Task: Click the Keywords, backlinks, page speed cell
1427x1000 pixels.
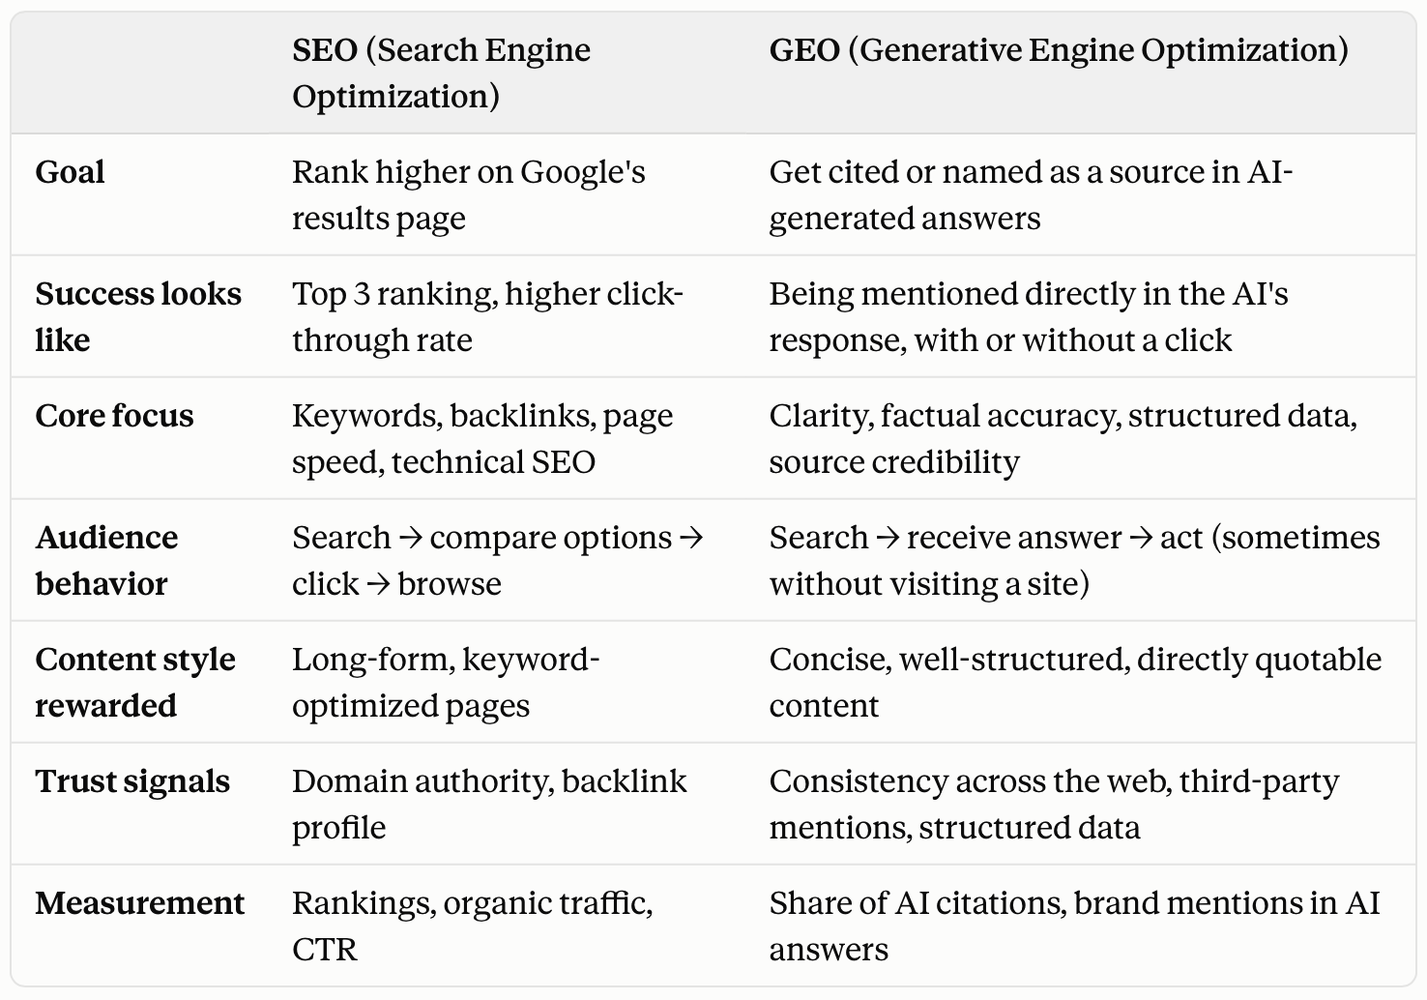Action: 482,439
